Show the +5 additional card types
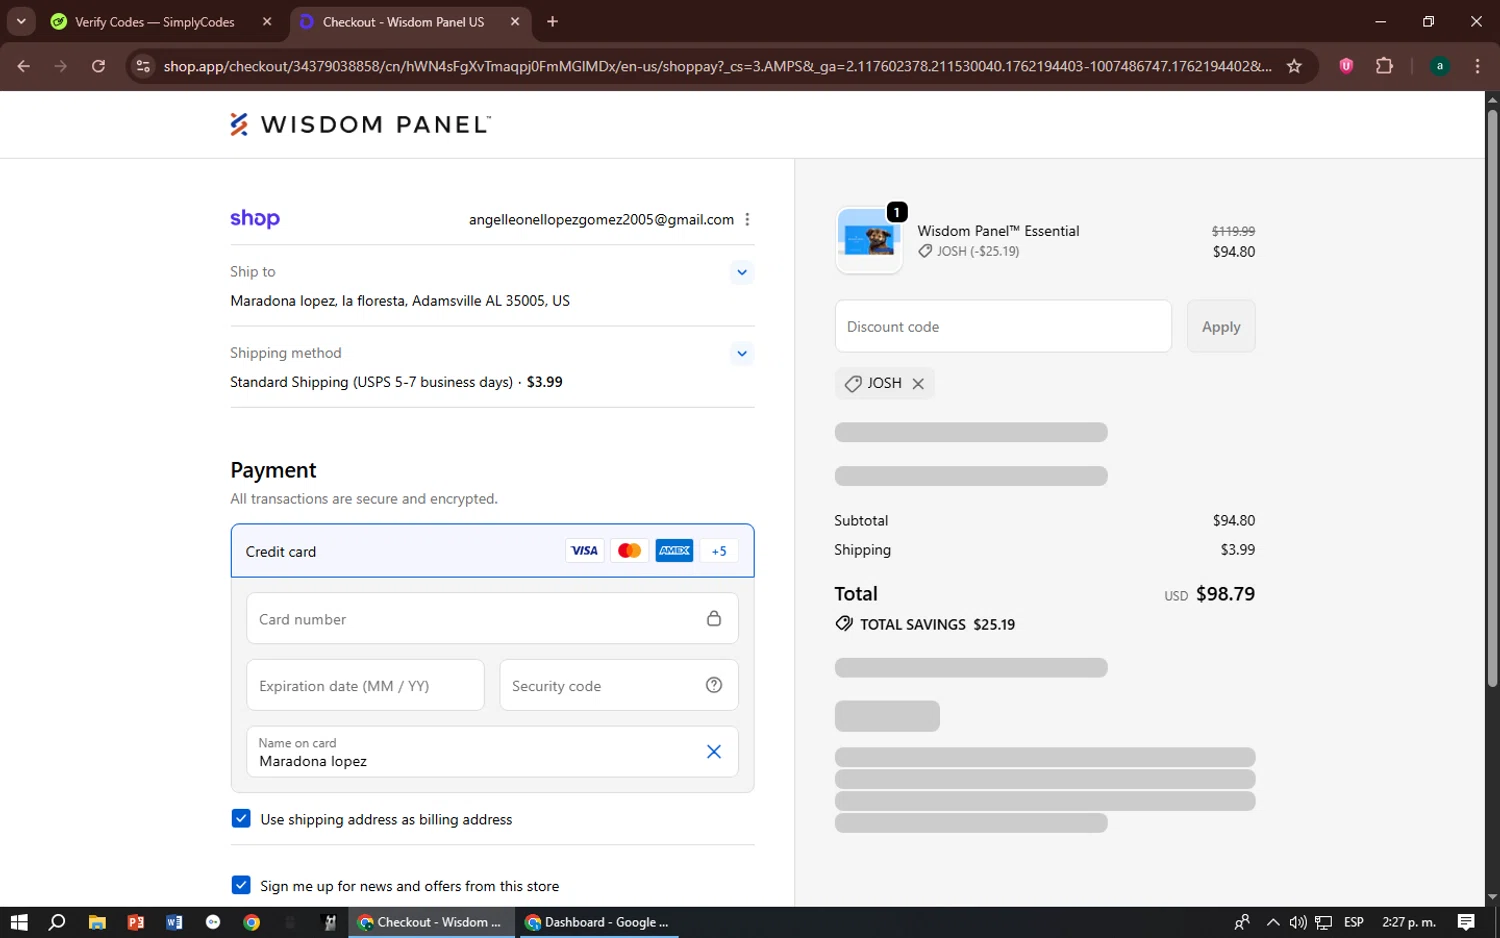The width and height of the screenshot is (1500, 938). (719, 551)
